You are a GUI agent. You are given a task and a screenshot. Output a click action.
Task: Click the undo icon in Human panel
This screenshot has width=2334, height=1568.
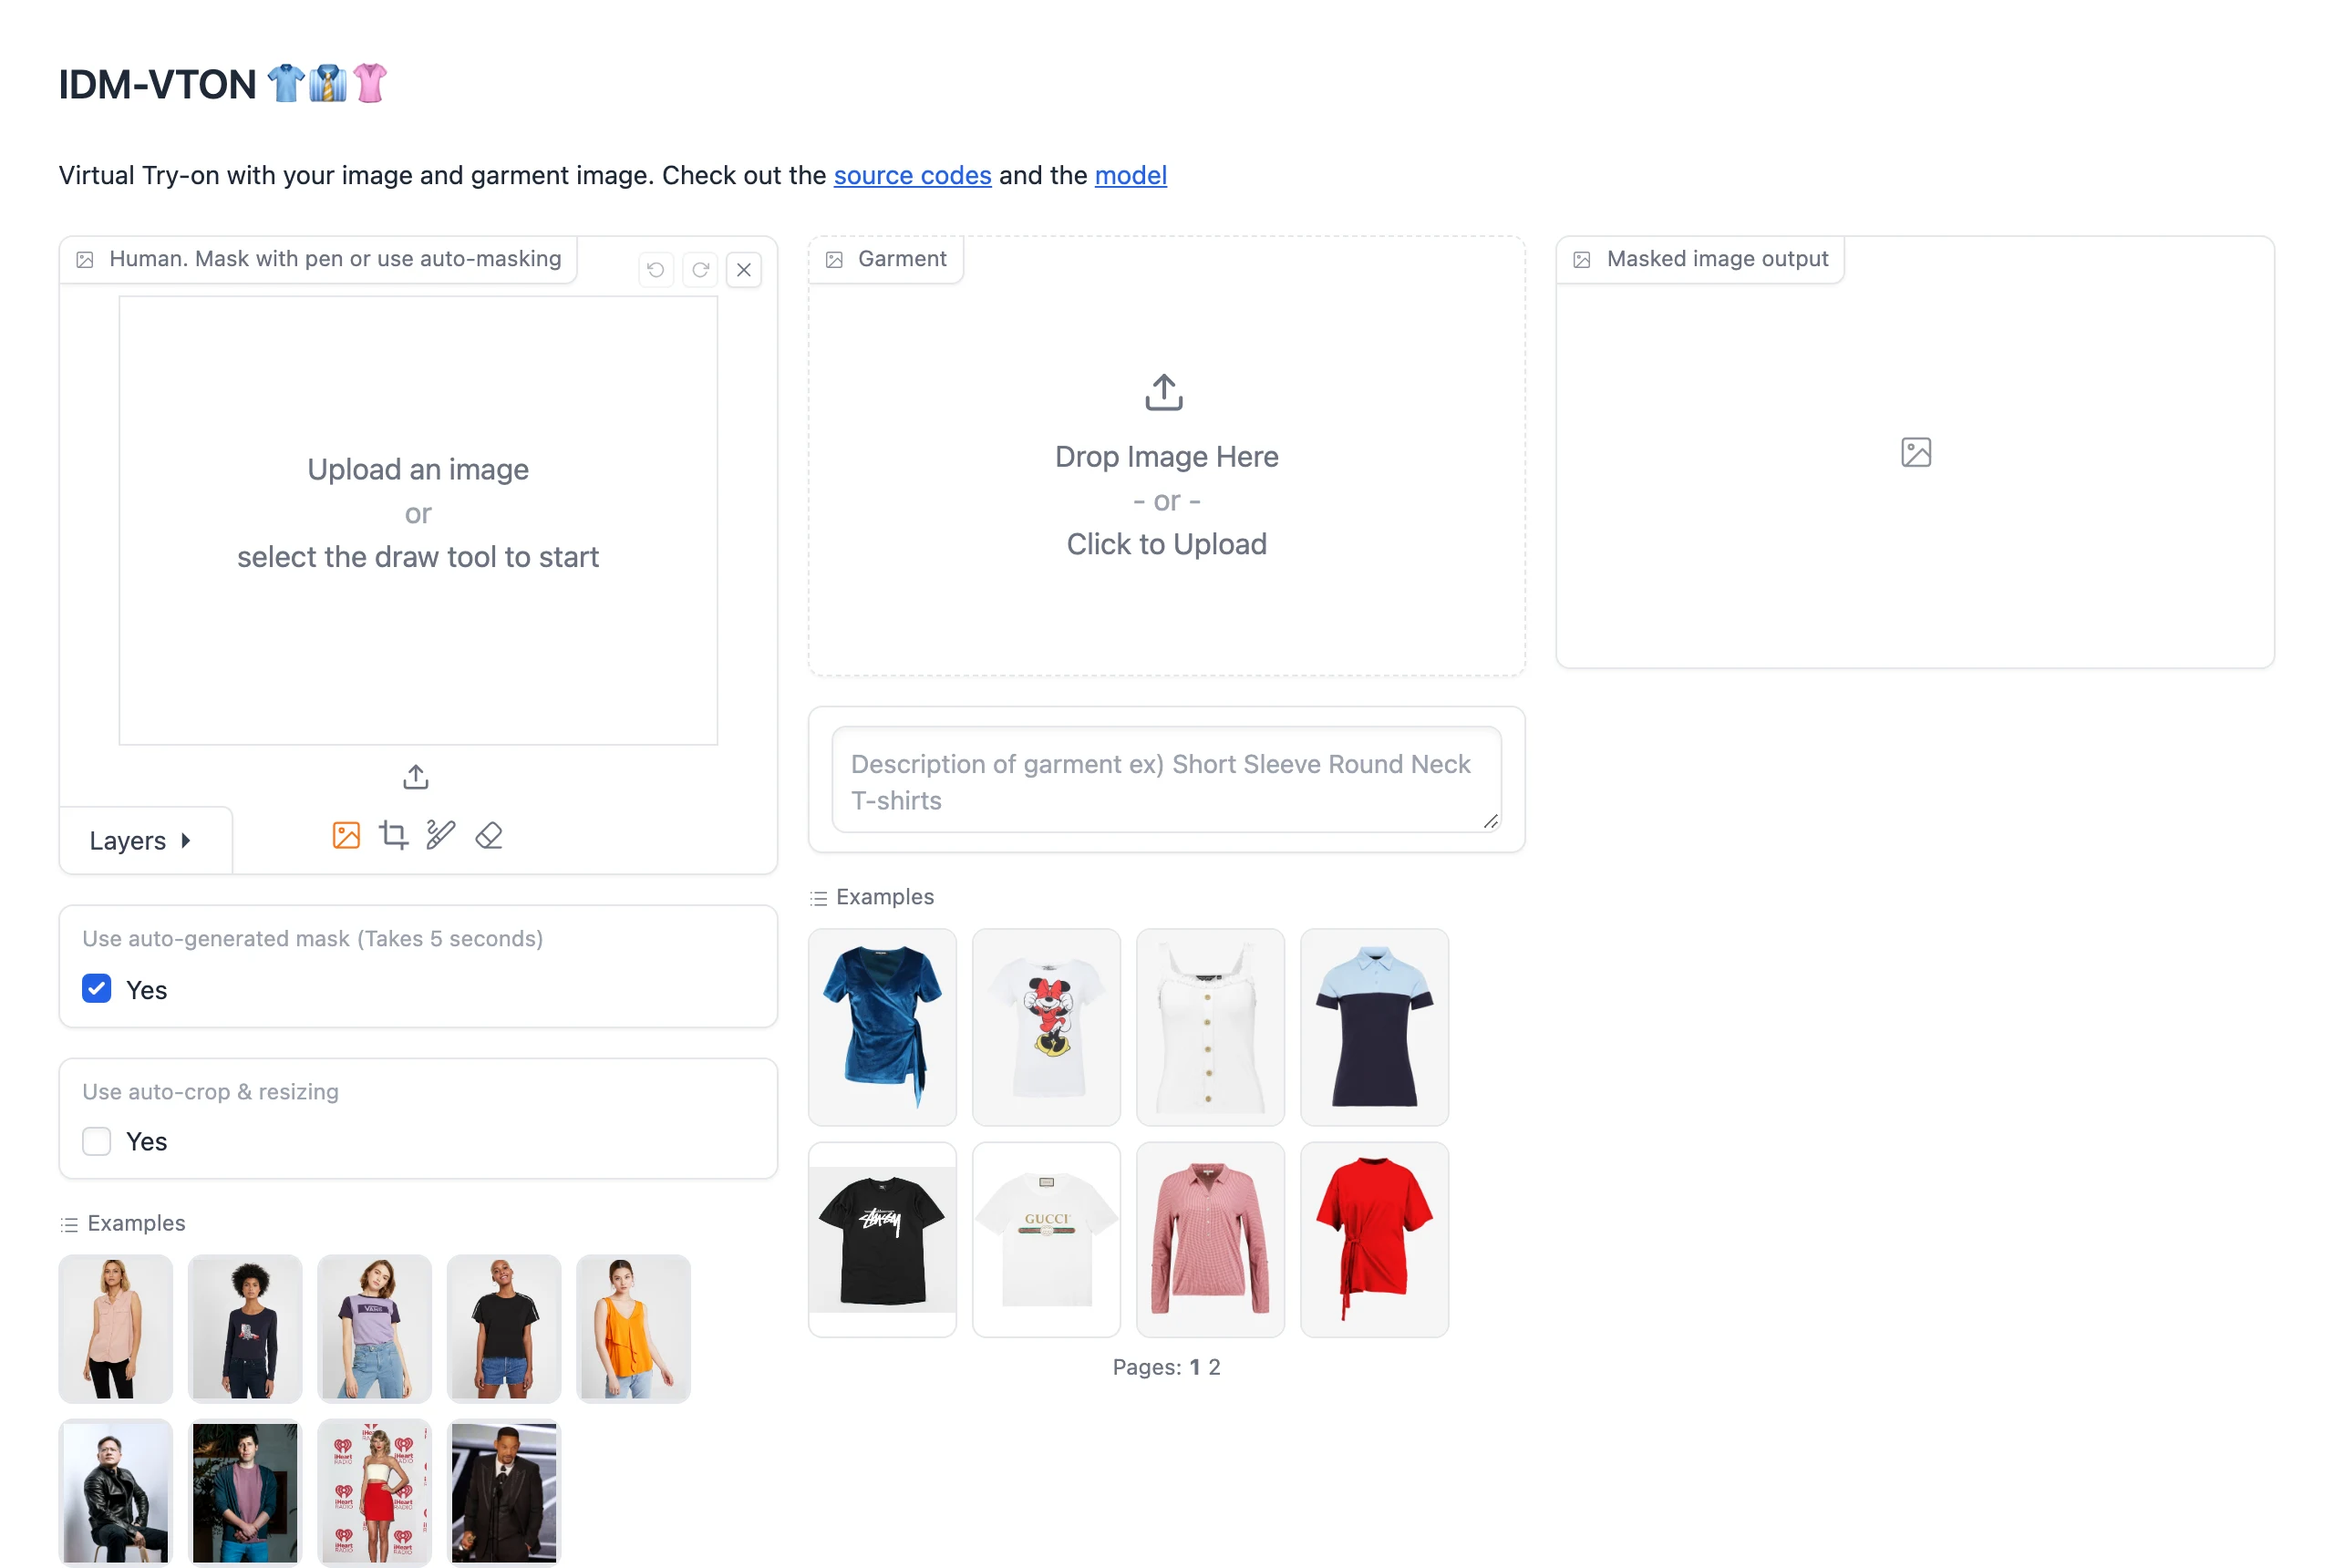656,270
